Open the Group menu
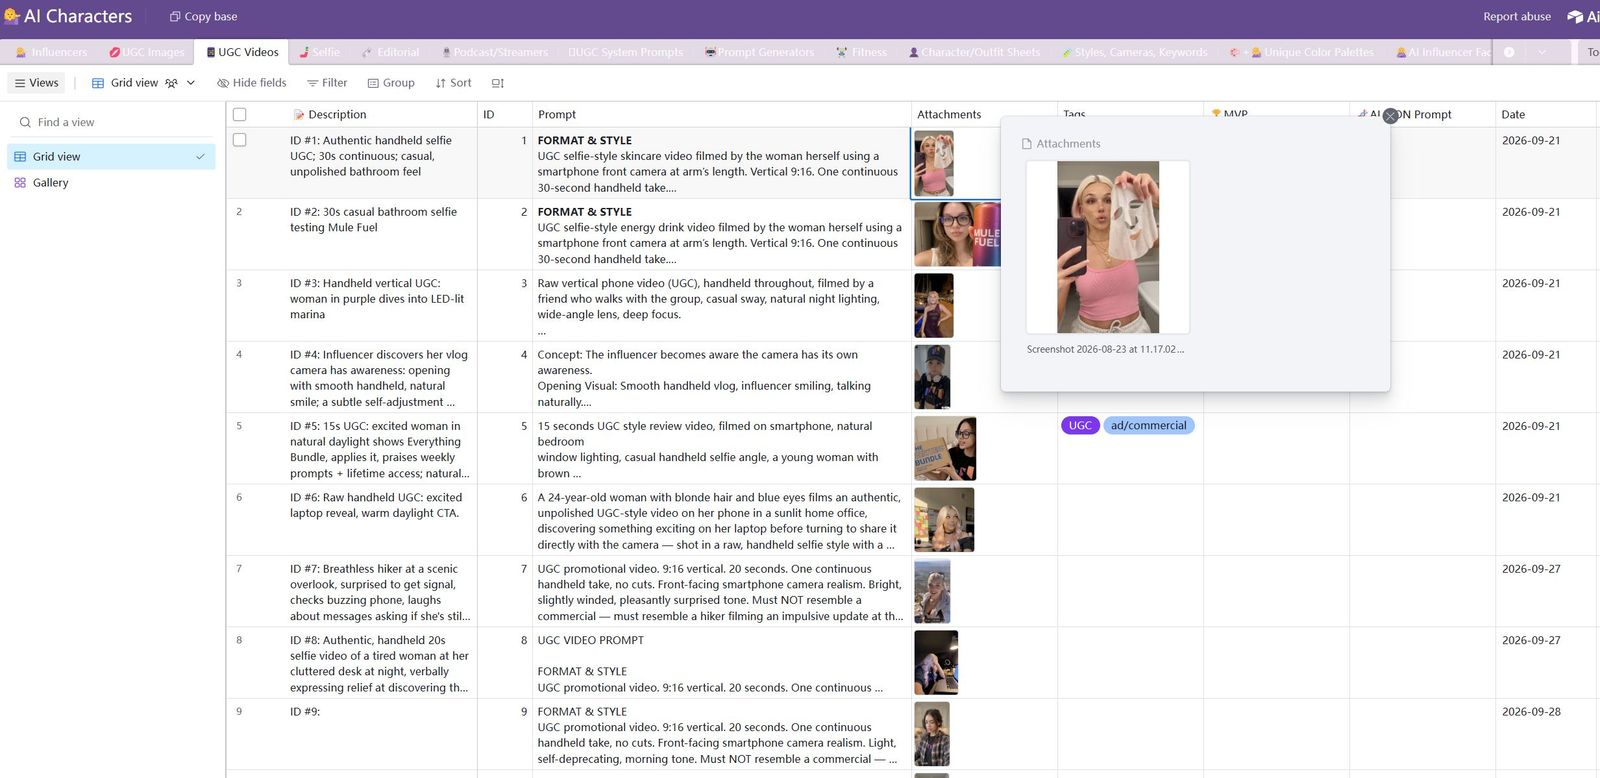Image resolution: width=1600 pixels, height=778 pixels. tap(391, 83)
